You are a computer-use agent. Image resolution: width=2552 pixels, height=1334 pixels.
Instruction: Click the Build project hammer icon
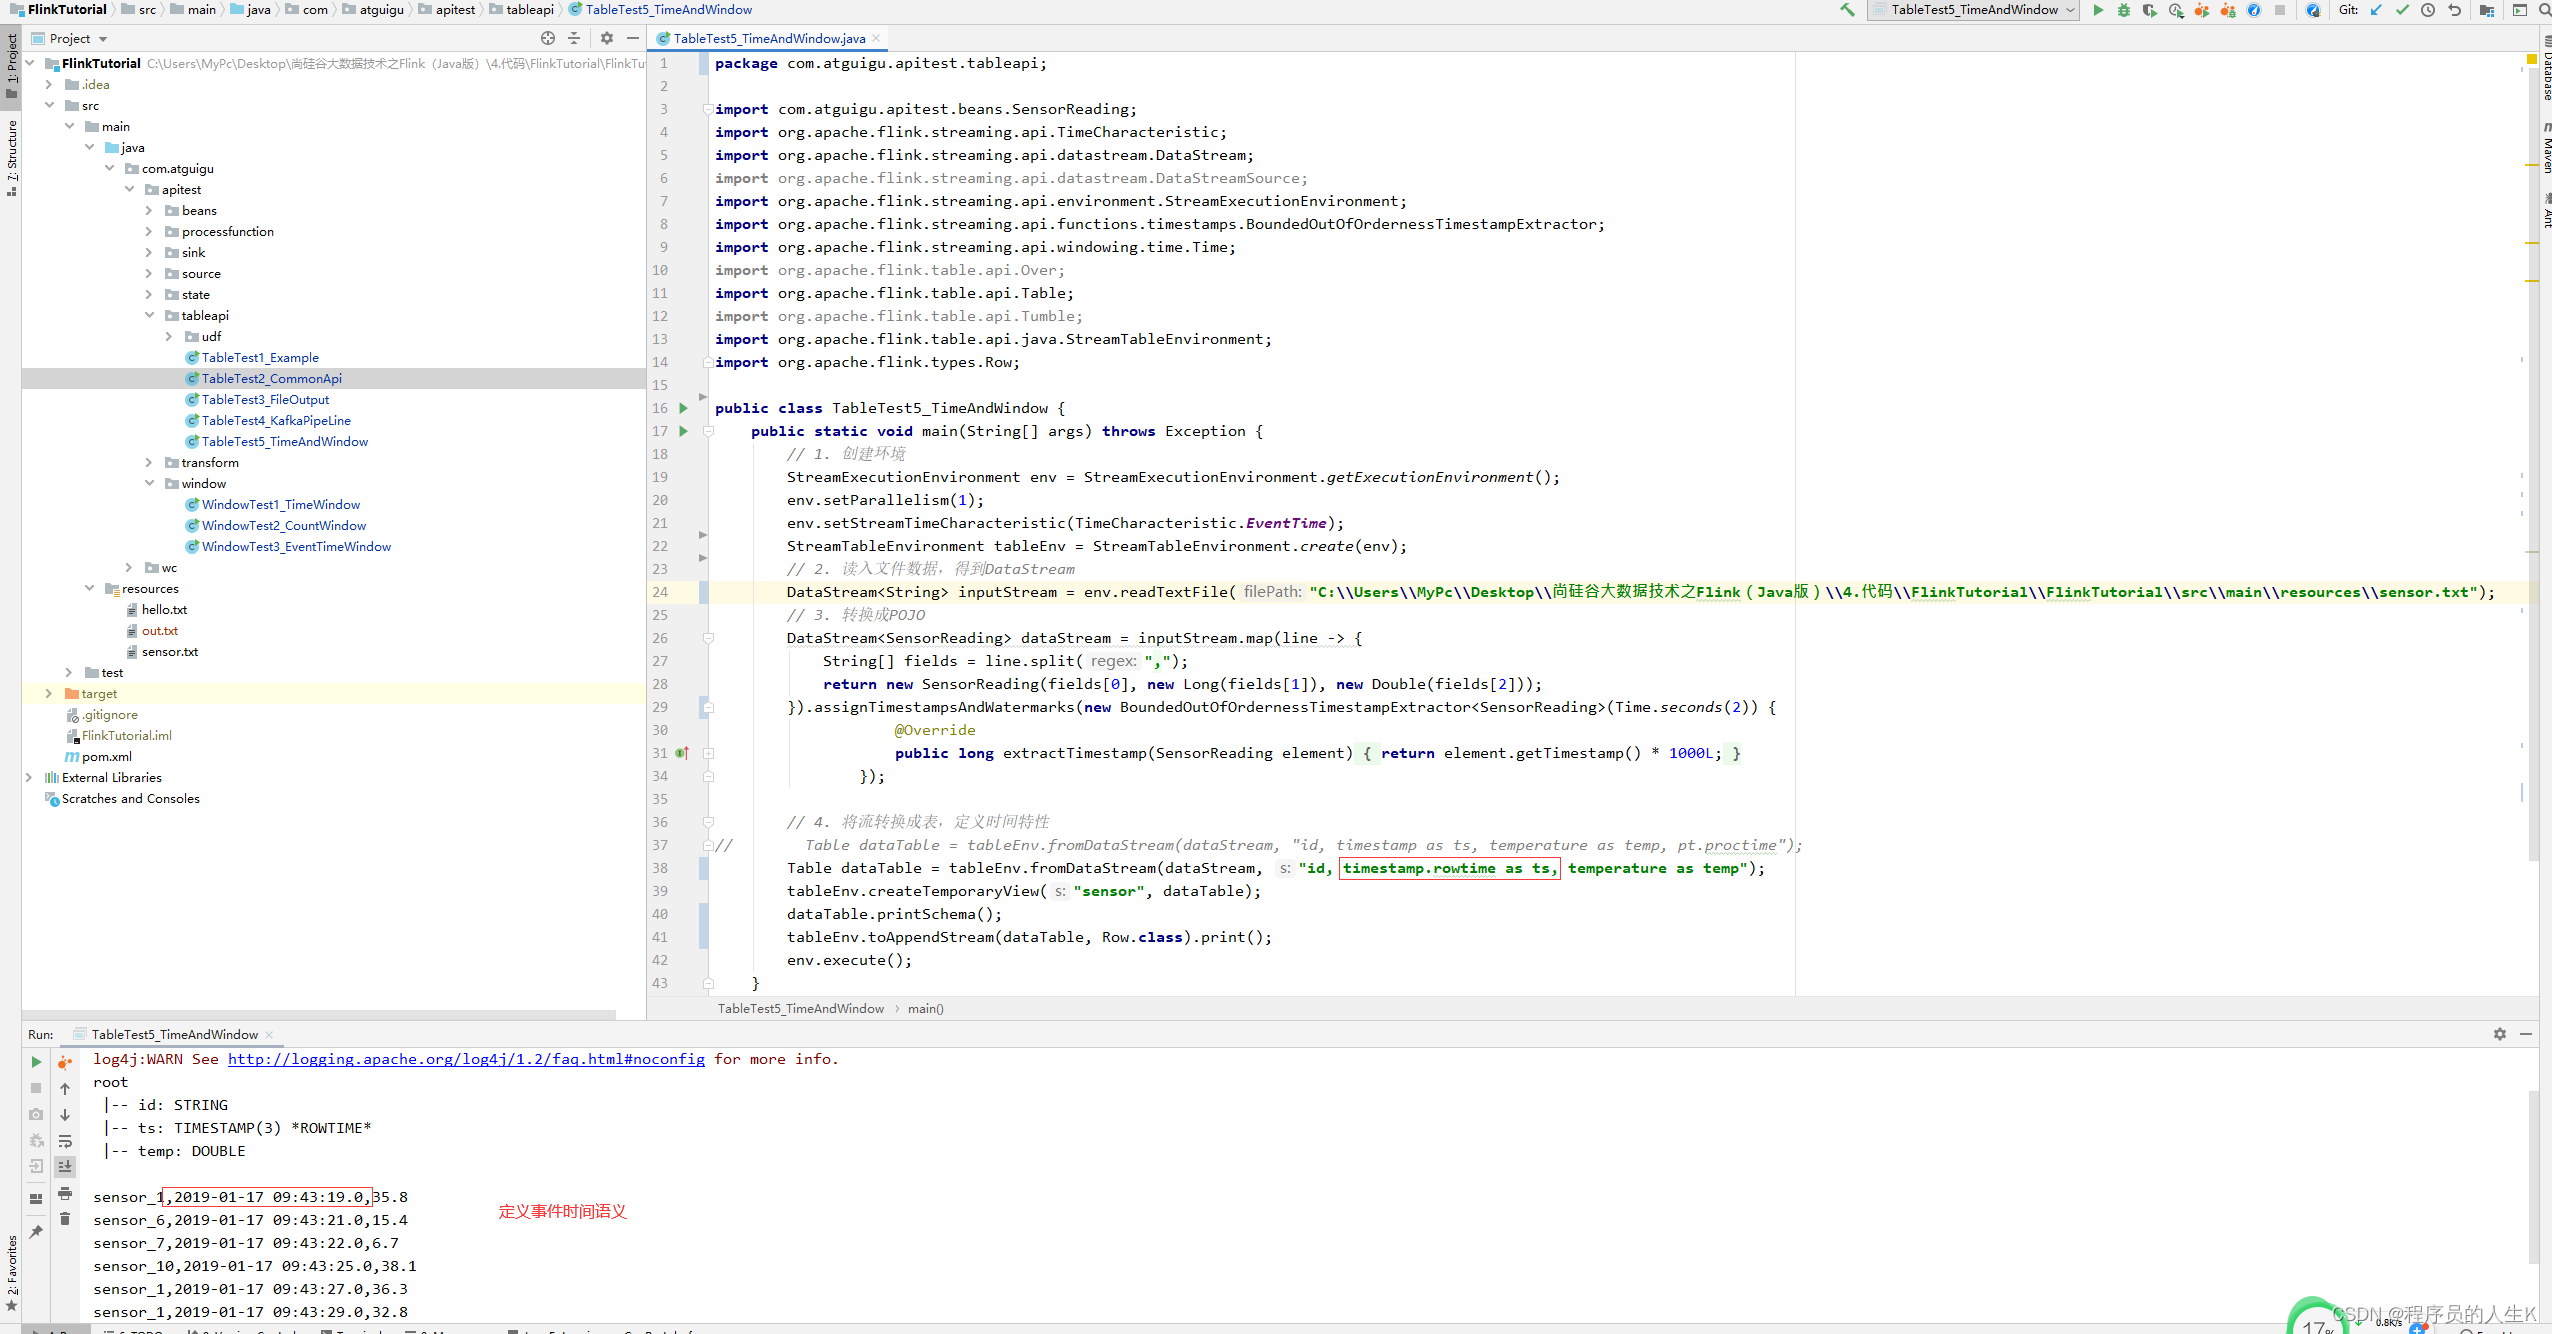(1847, 10)
